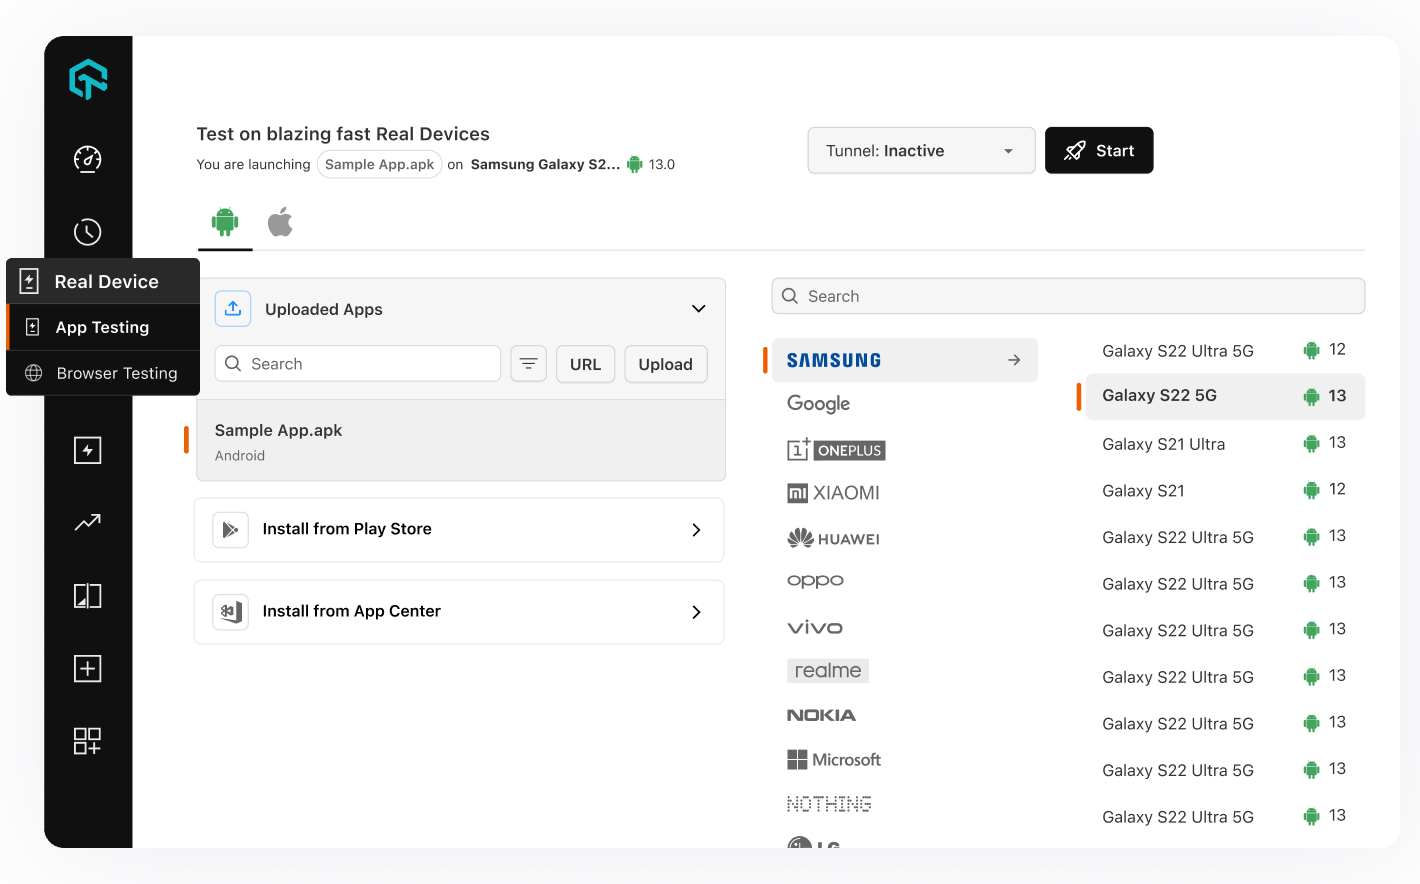The height and width of the screenshot is (884, 1420).
Task: Click the device Search field
Action: pos(1068,296)
